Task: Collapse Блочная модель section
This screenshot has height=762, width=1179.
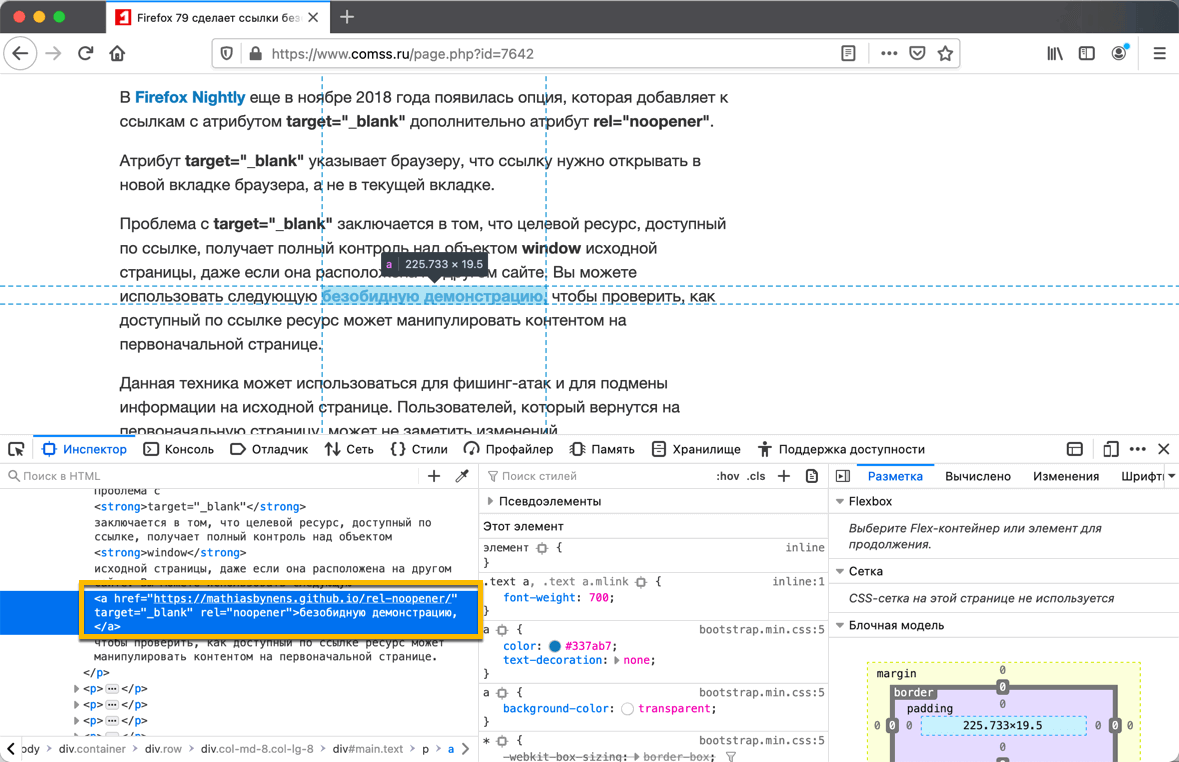Action: pos(840,625)
